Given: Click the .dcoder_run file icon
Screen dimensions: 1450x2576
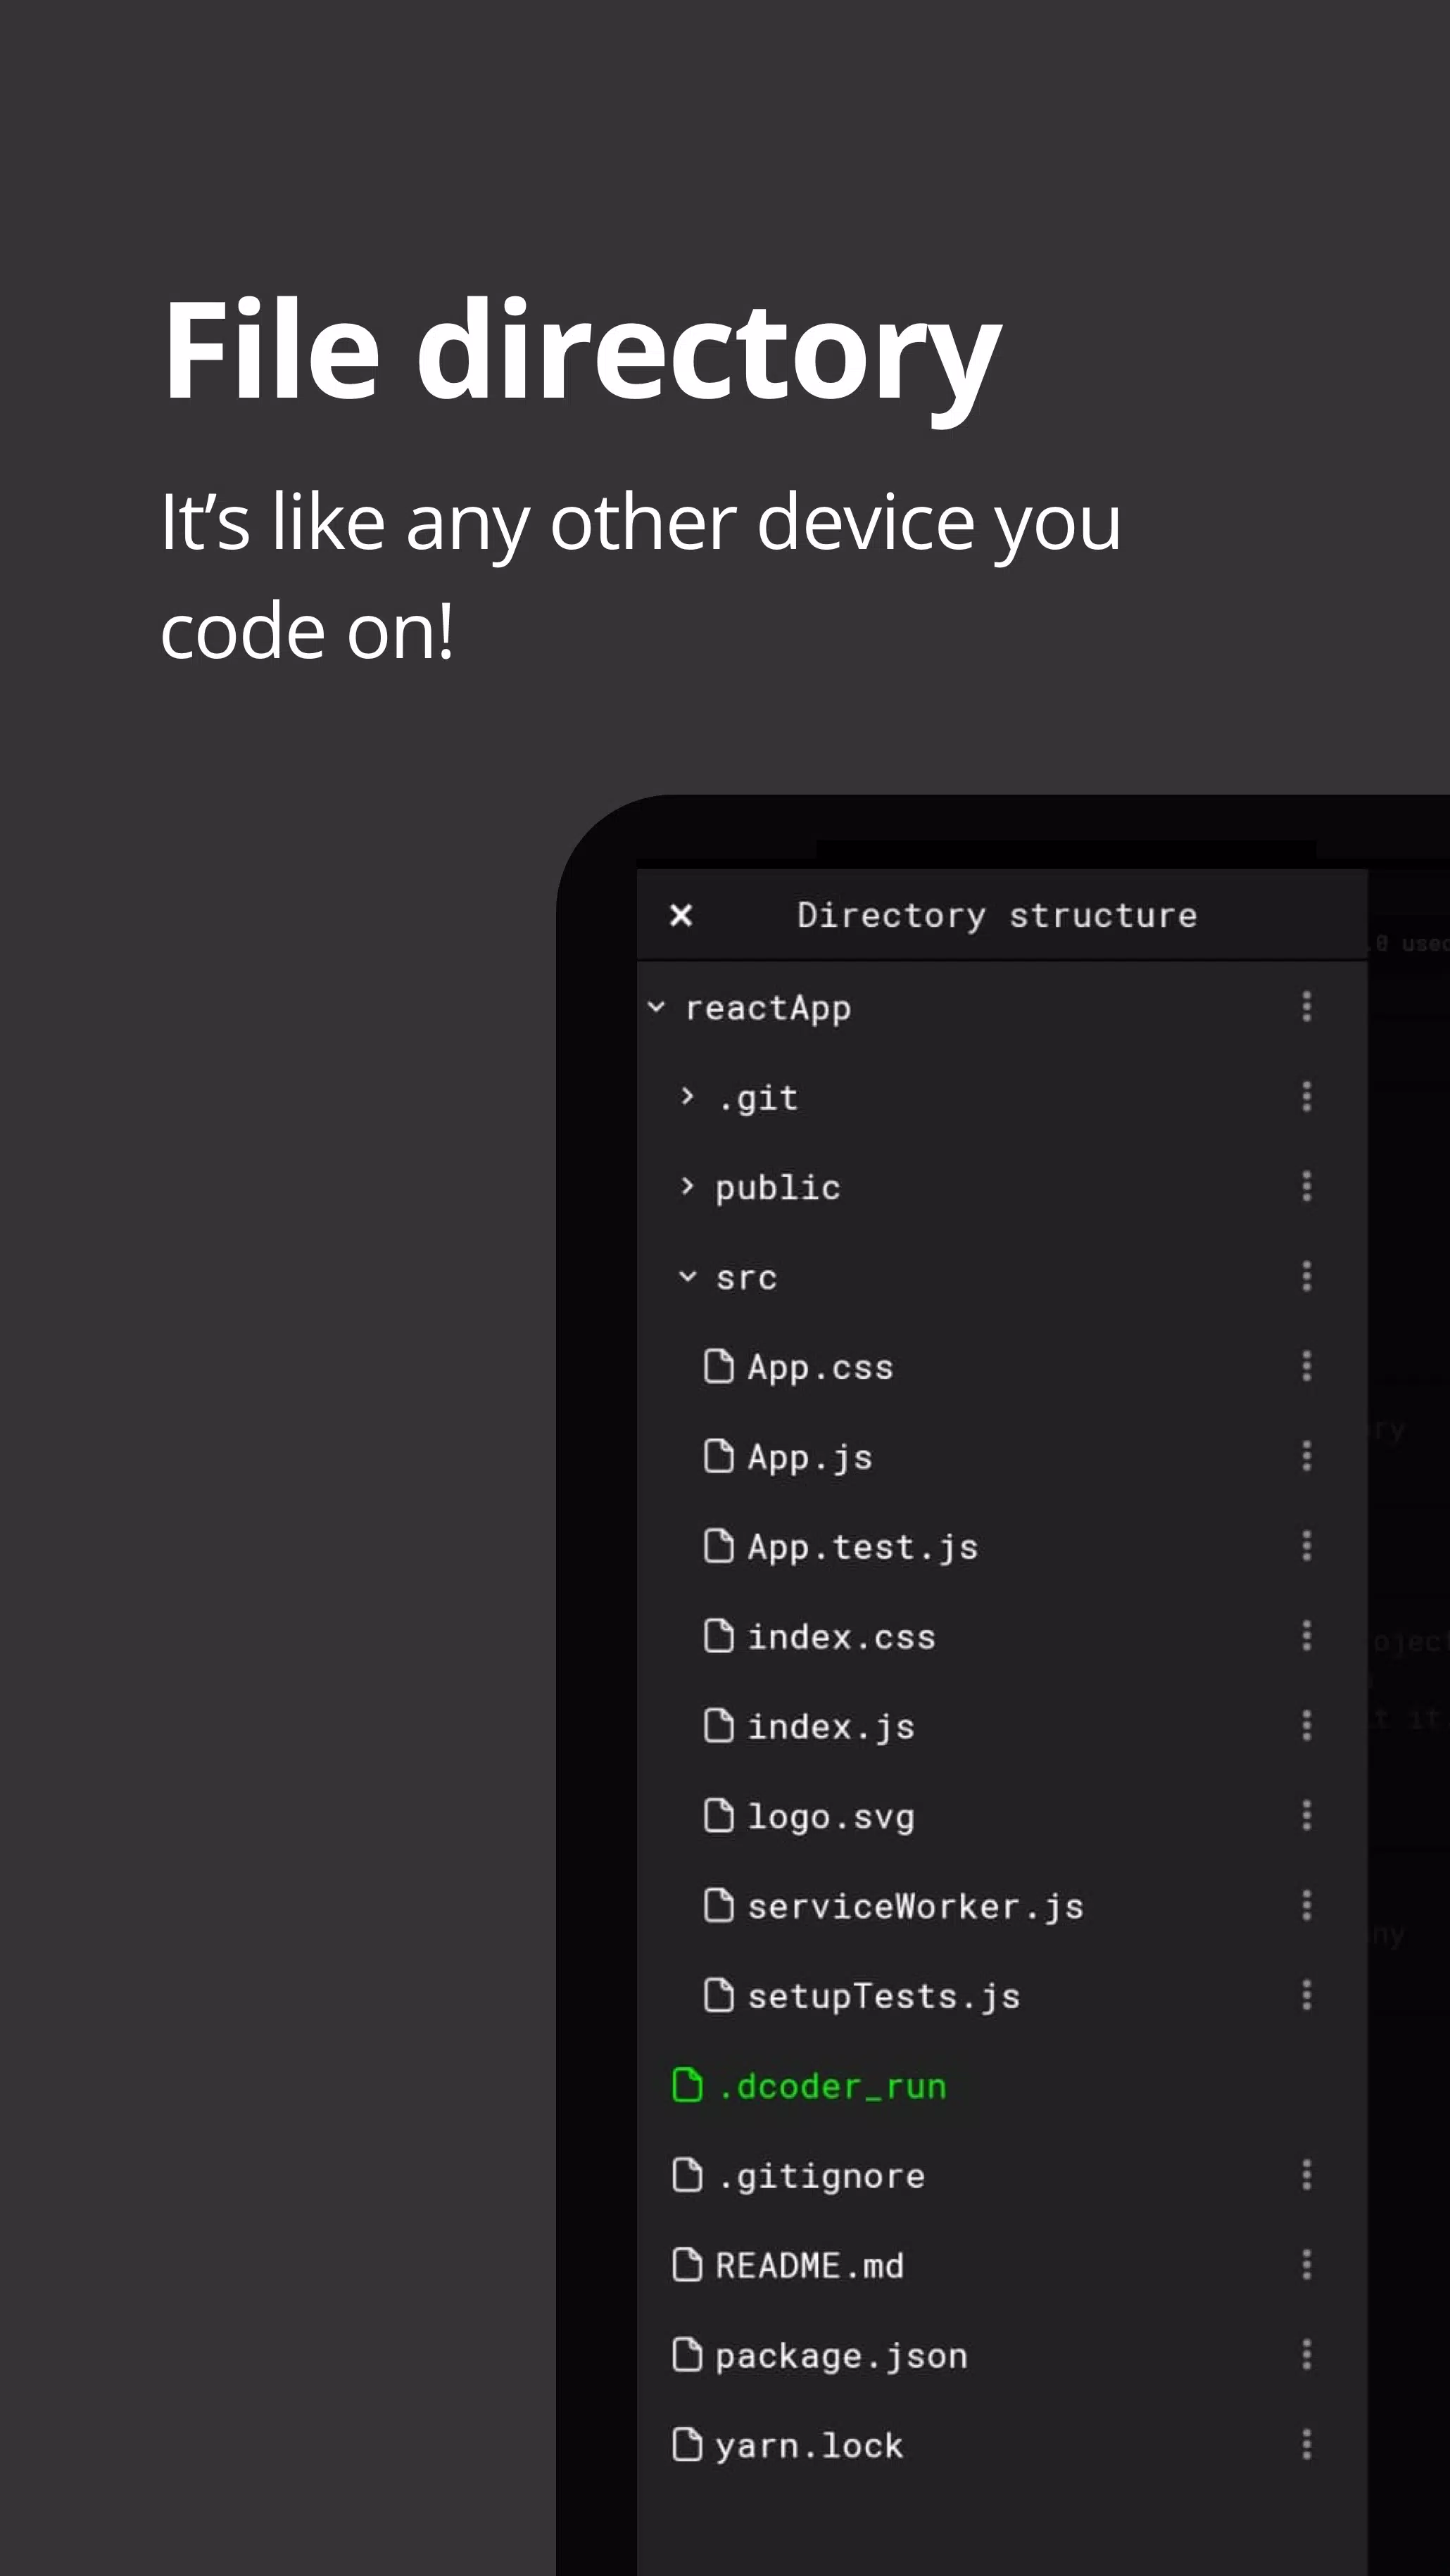Looking at the screenshot, I should [691, 2084].
